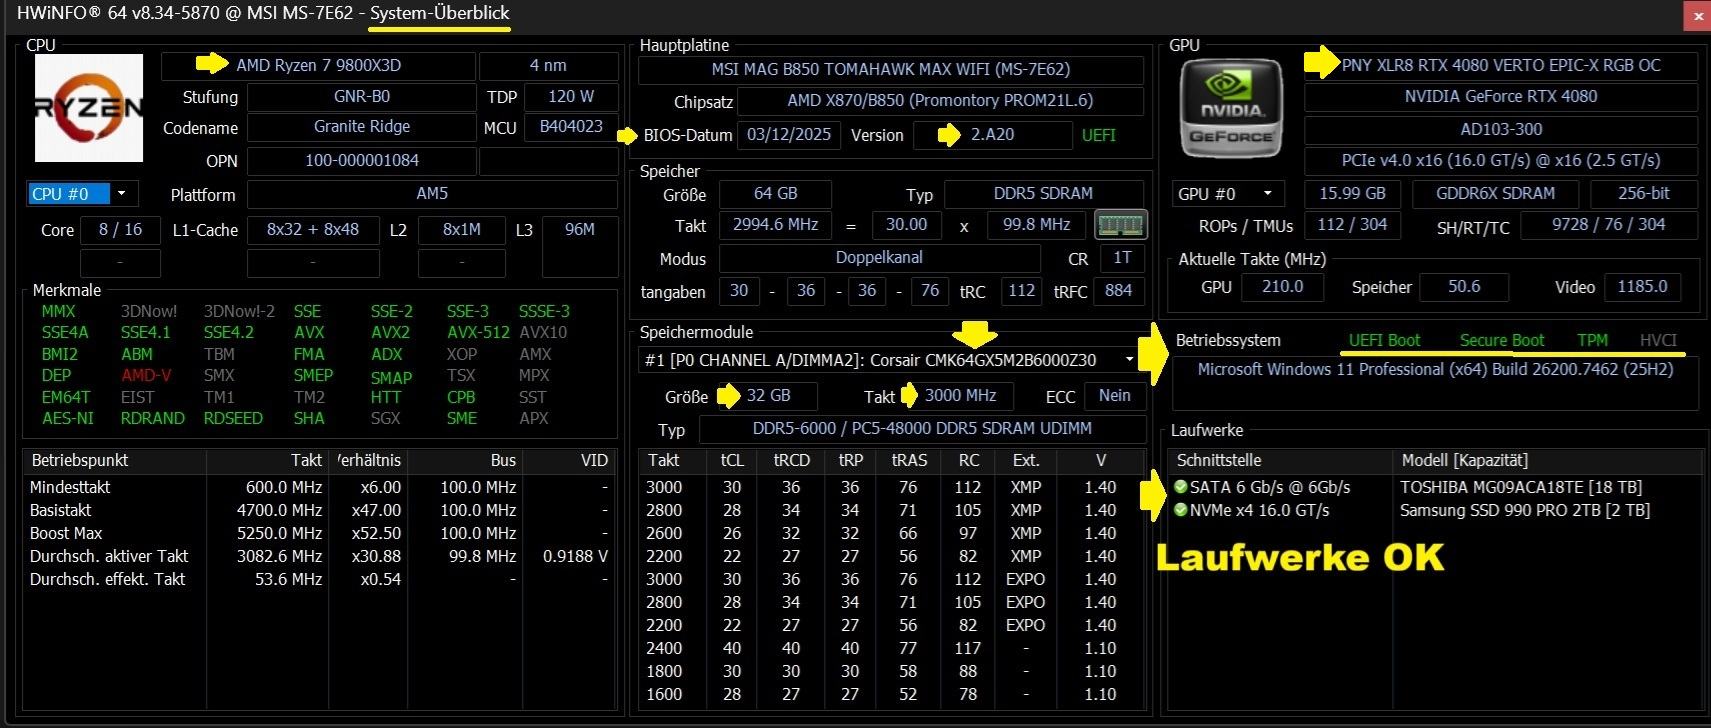Click the GNR-B0 stepping value
Image resolution: width=1711 pixels, height=728 pixels.
click(362, 97)
